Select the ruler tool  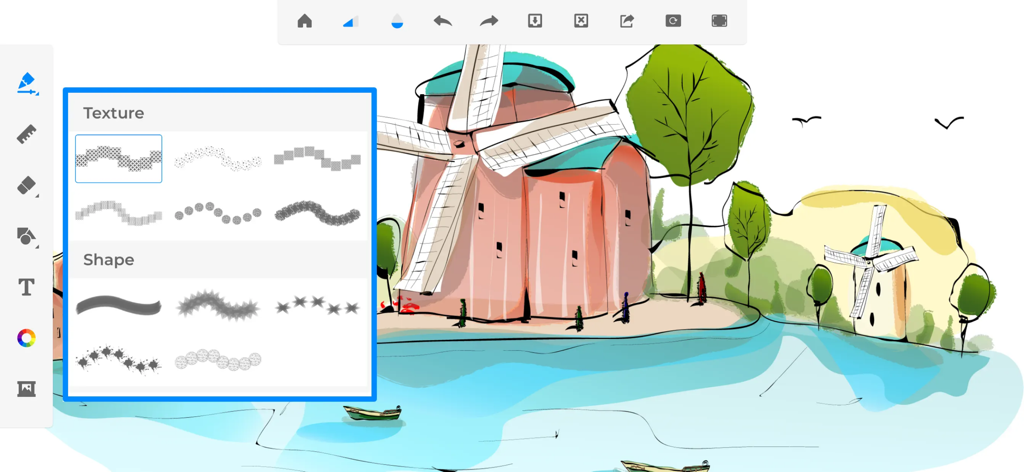tap(26, 134)
